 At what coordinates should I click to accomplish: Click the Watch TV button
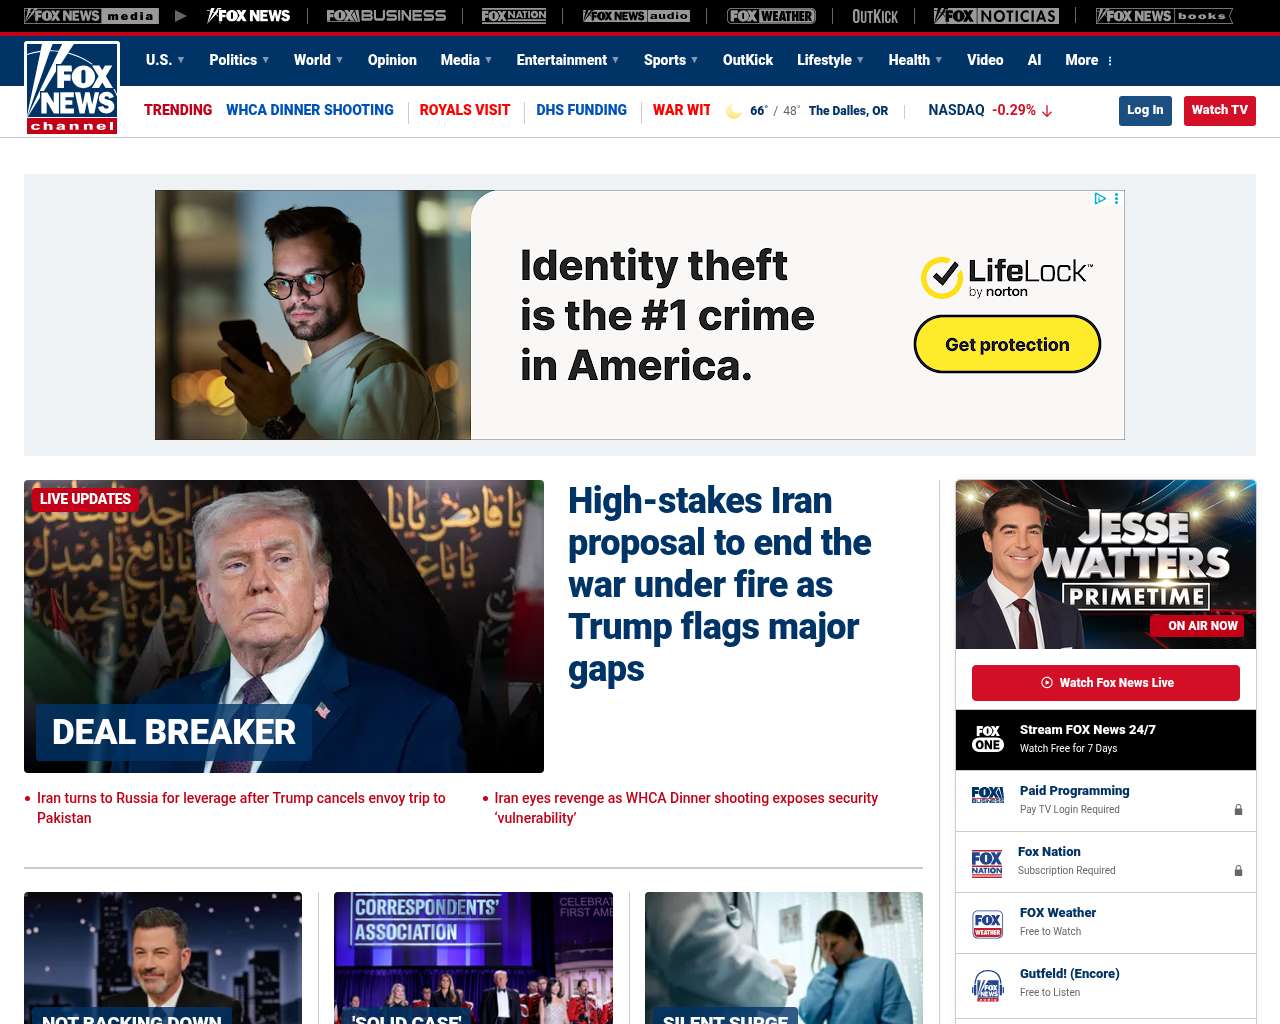tap(1219, 110)
